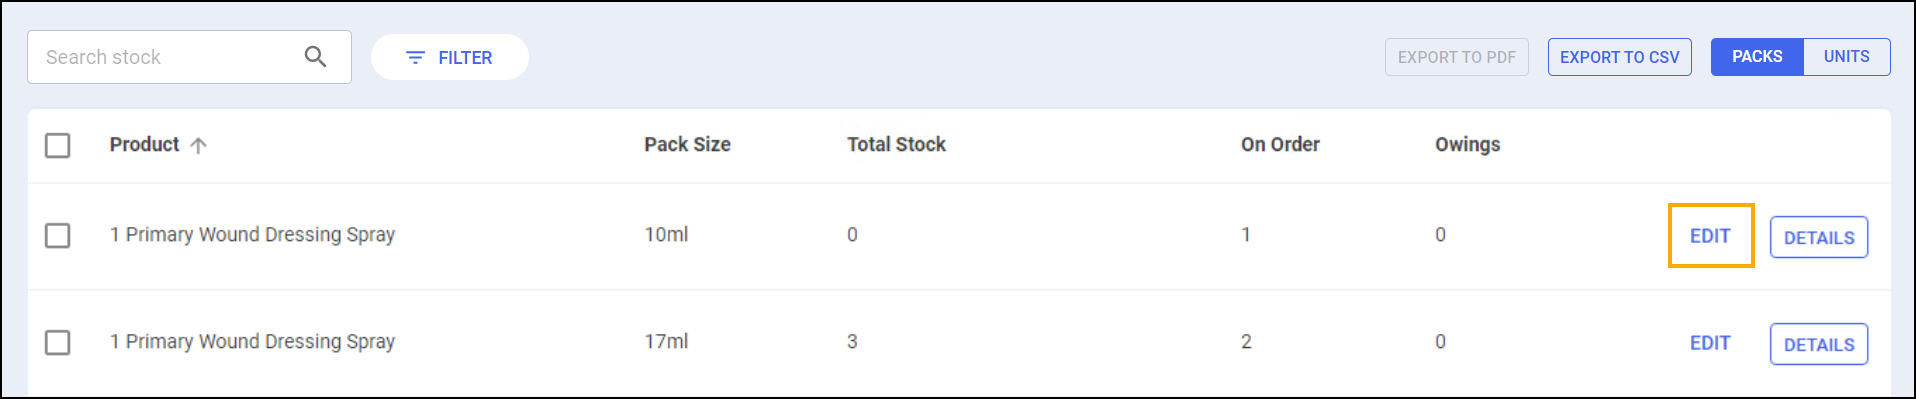
Task: Click EXPORT TO PDF button
Action: (x=1457, y=57)
